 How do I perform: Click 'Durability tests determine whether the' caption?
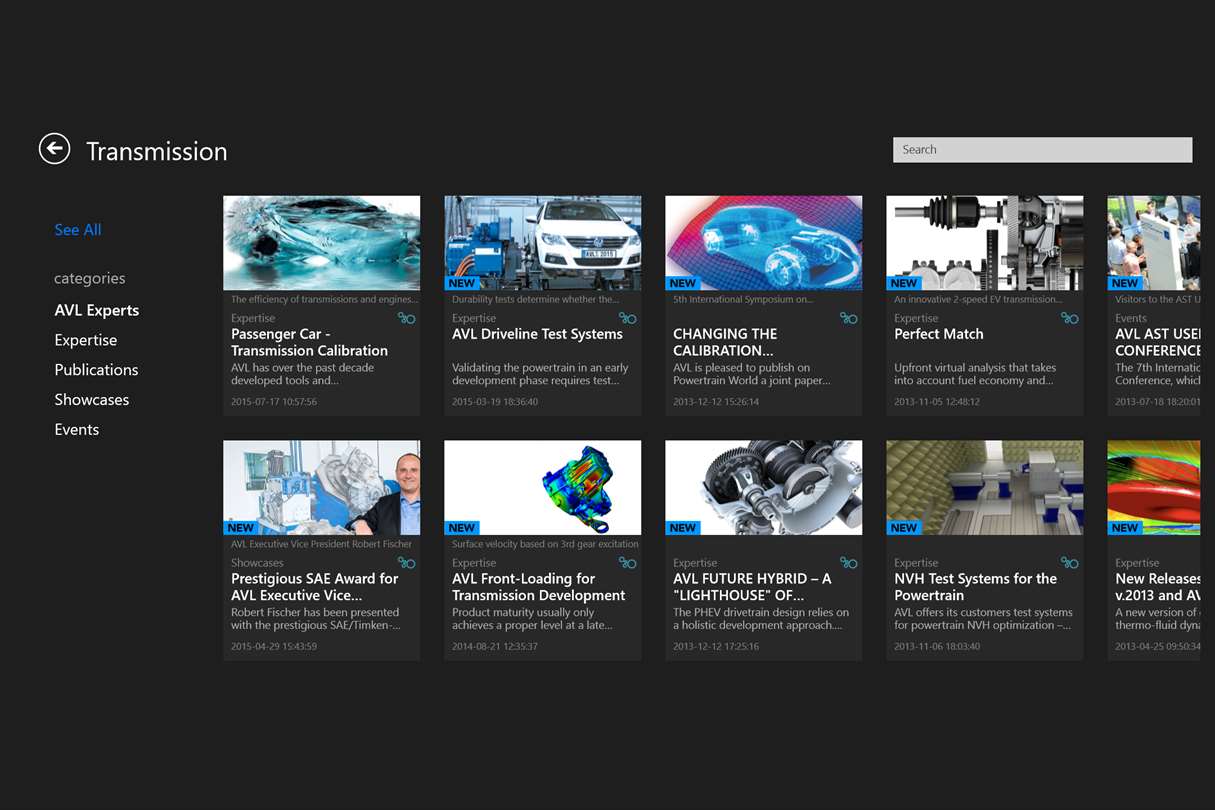[535, 299]
